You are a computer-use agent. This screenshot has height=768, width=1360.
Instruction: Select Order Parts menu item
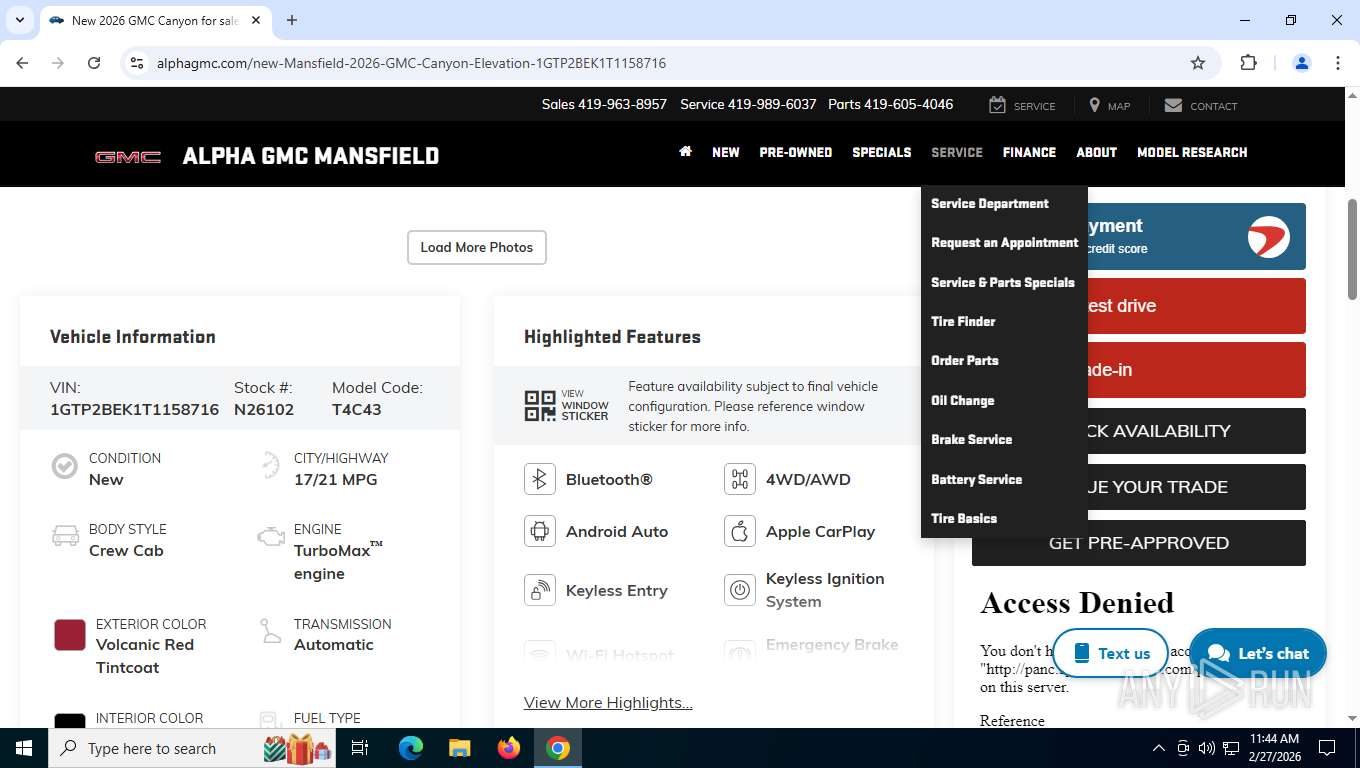click(x=965, y=360)
